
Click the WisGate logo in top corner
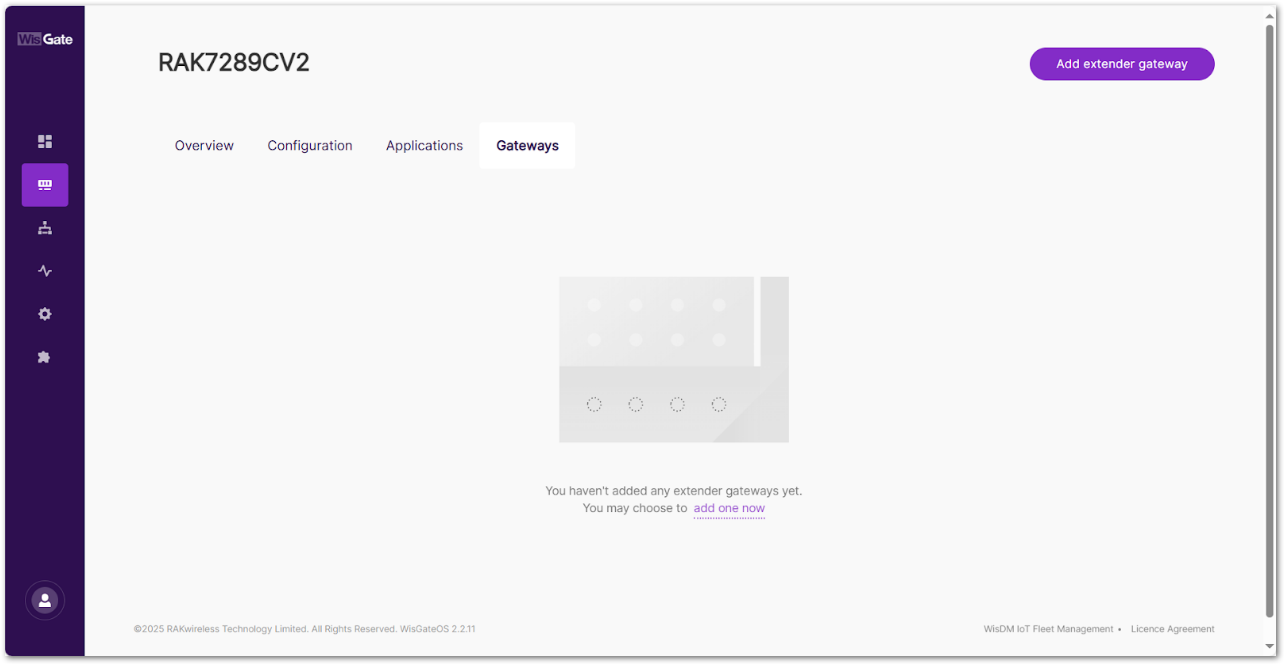click(x=44, y=38)
